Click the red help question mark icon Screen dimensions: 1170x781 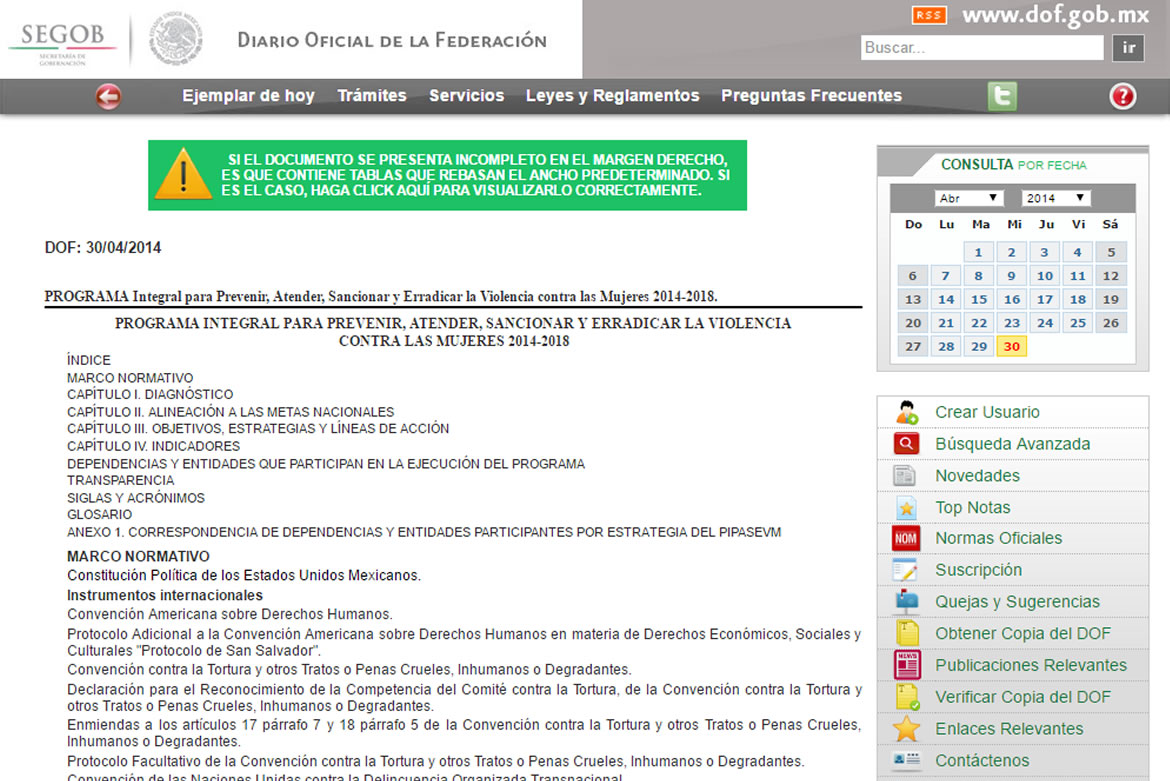pos(1123,96)
